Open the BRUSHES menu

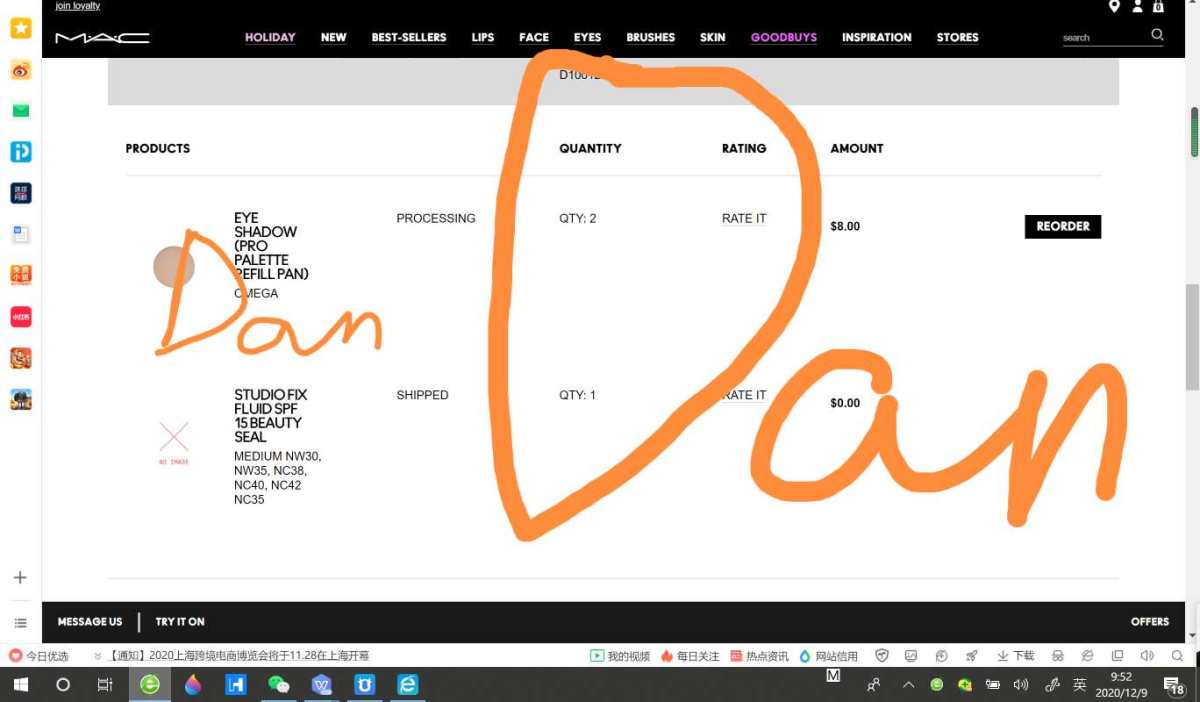651,38
